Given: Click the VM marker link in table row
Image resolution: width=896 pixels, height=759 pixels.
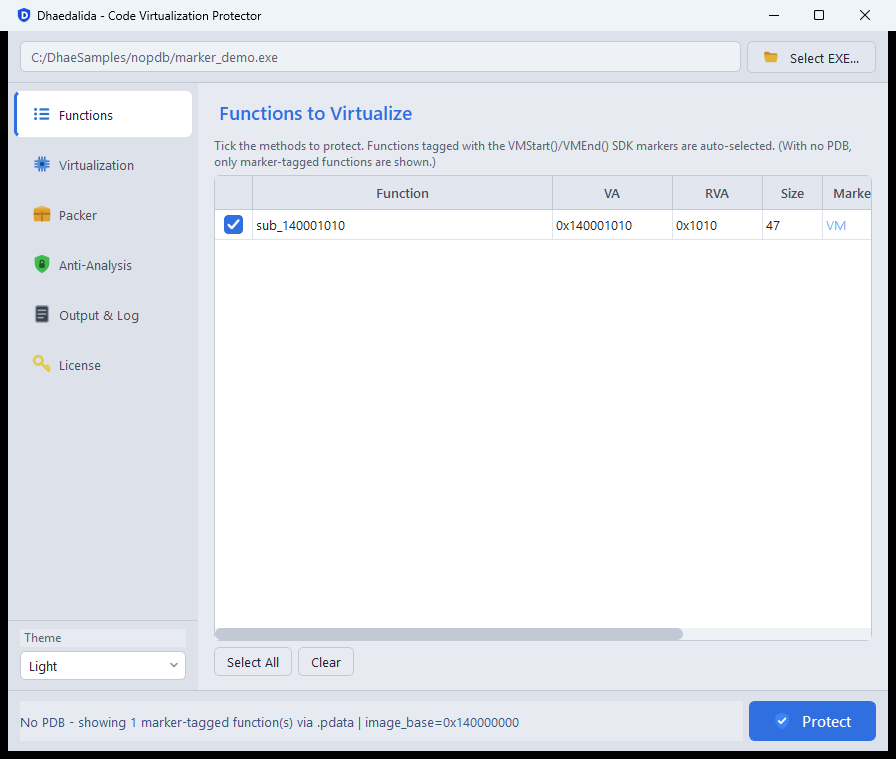Looking at the screenshot, I should pyautogui.click(x=836, y=226).
